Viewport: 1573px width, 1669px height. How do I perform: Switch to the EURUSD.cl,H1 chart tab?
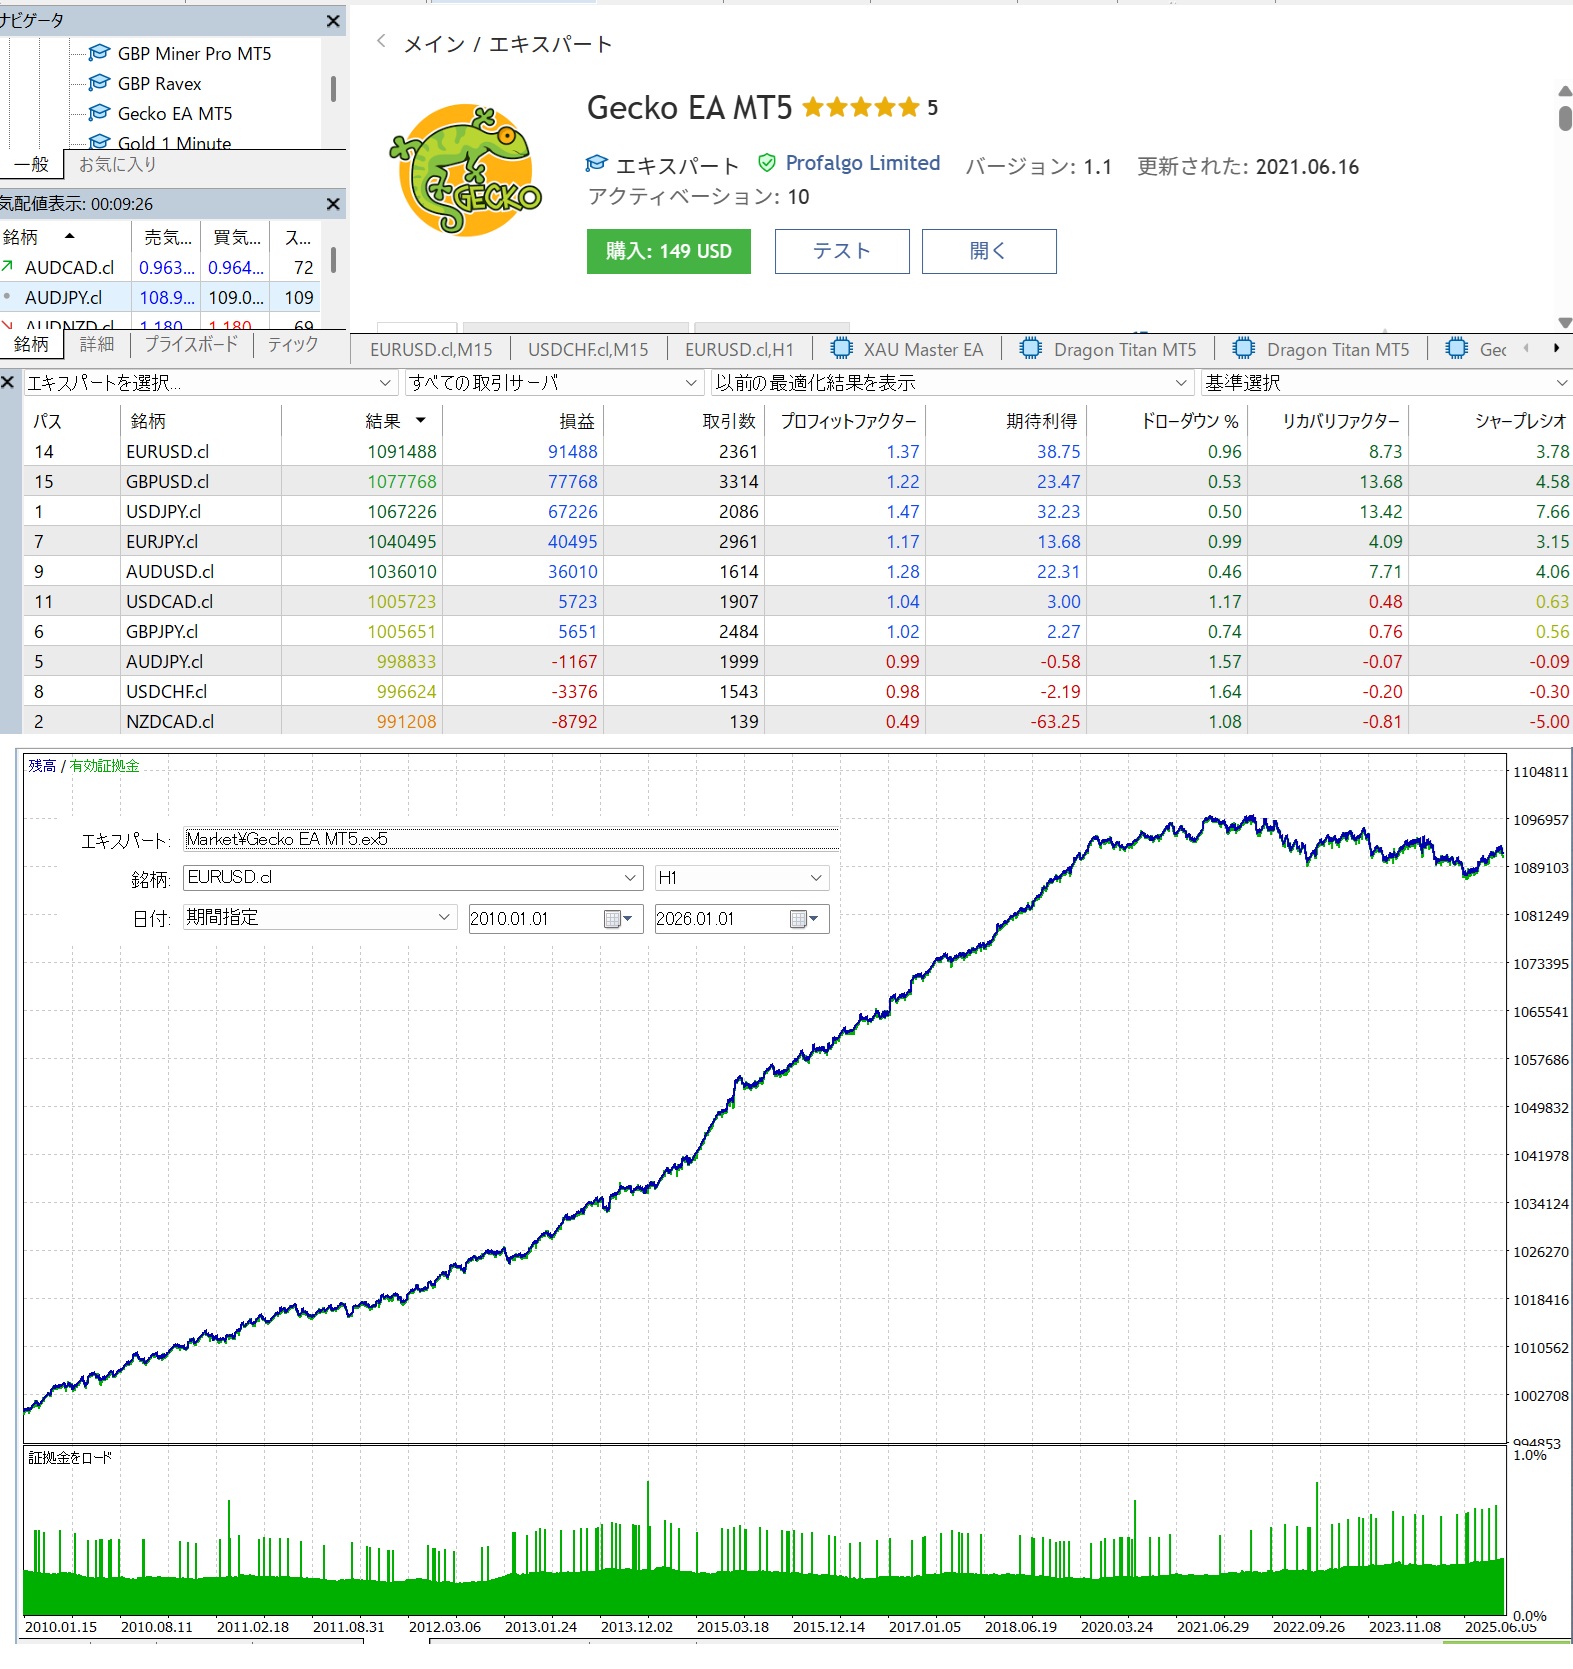(739, 349)
